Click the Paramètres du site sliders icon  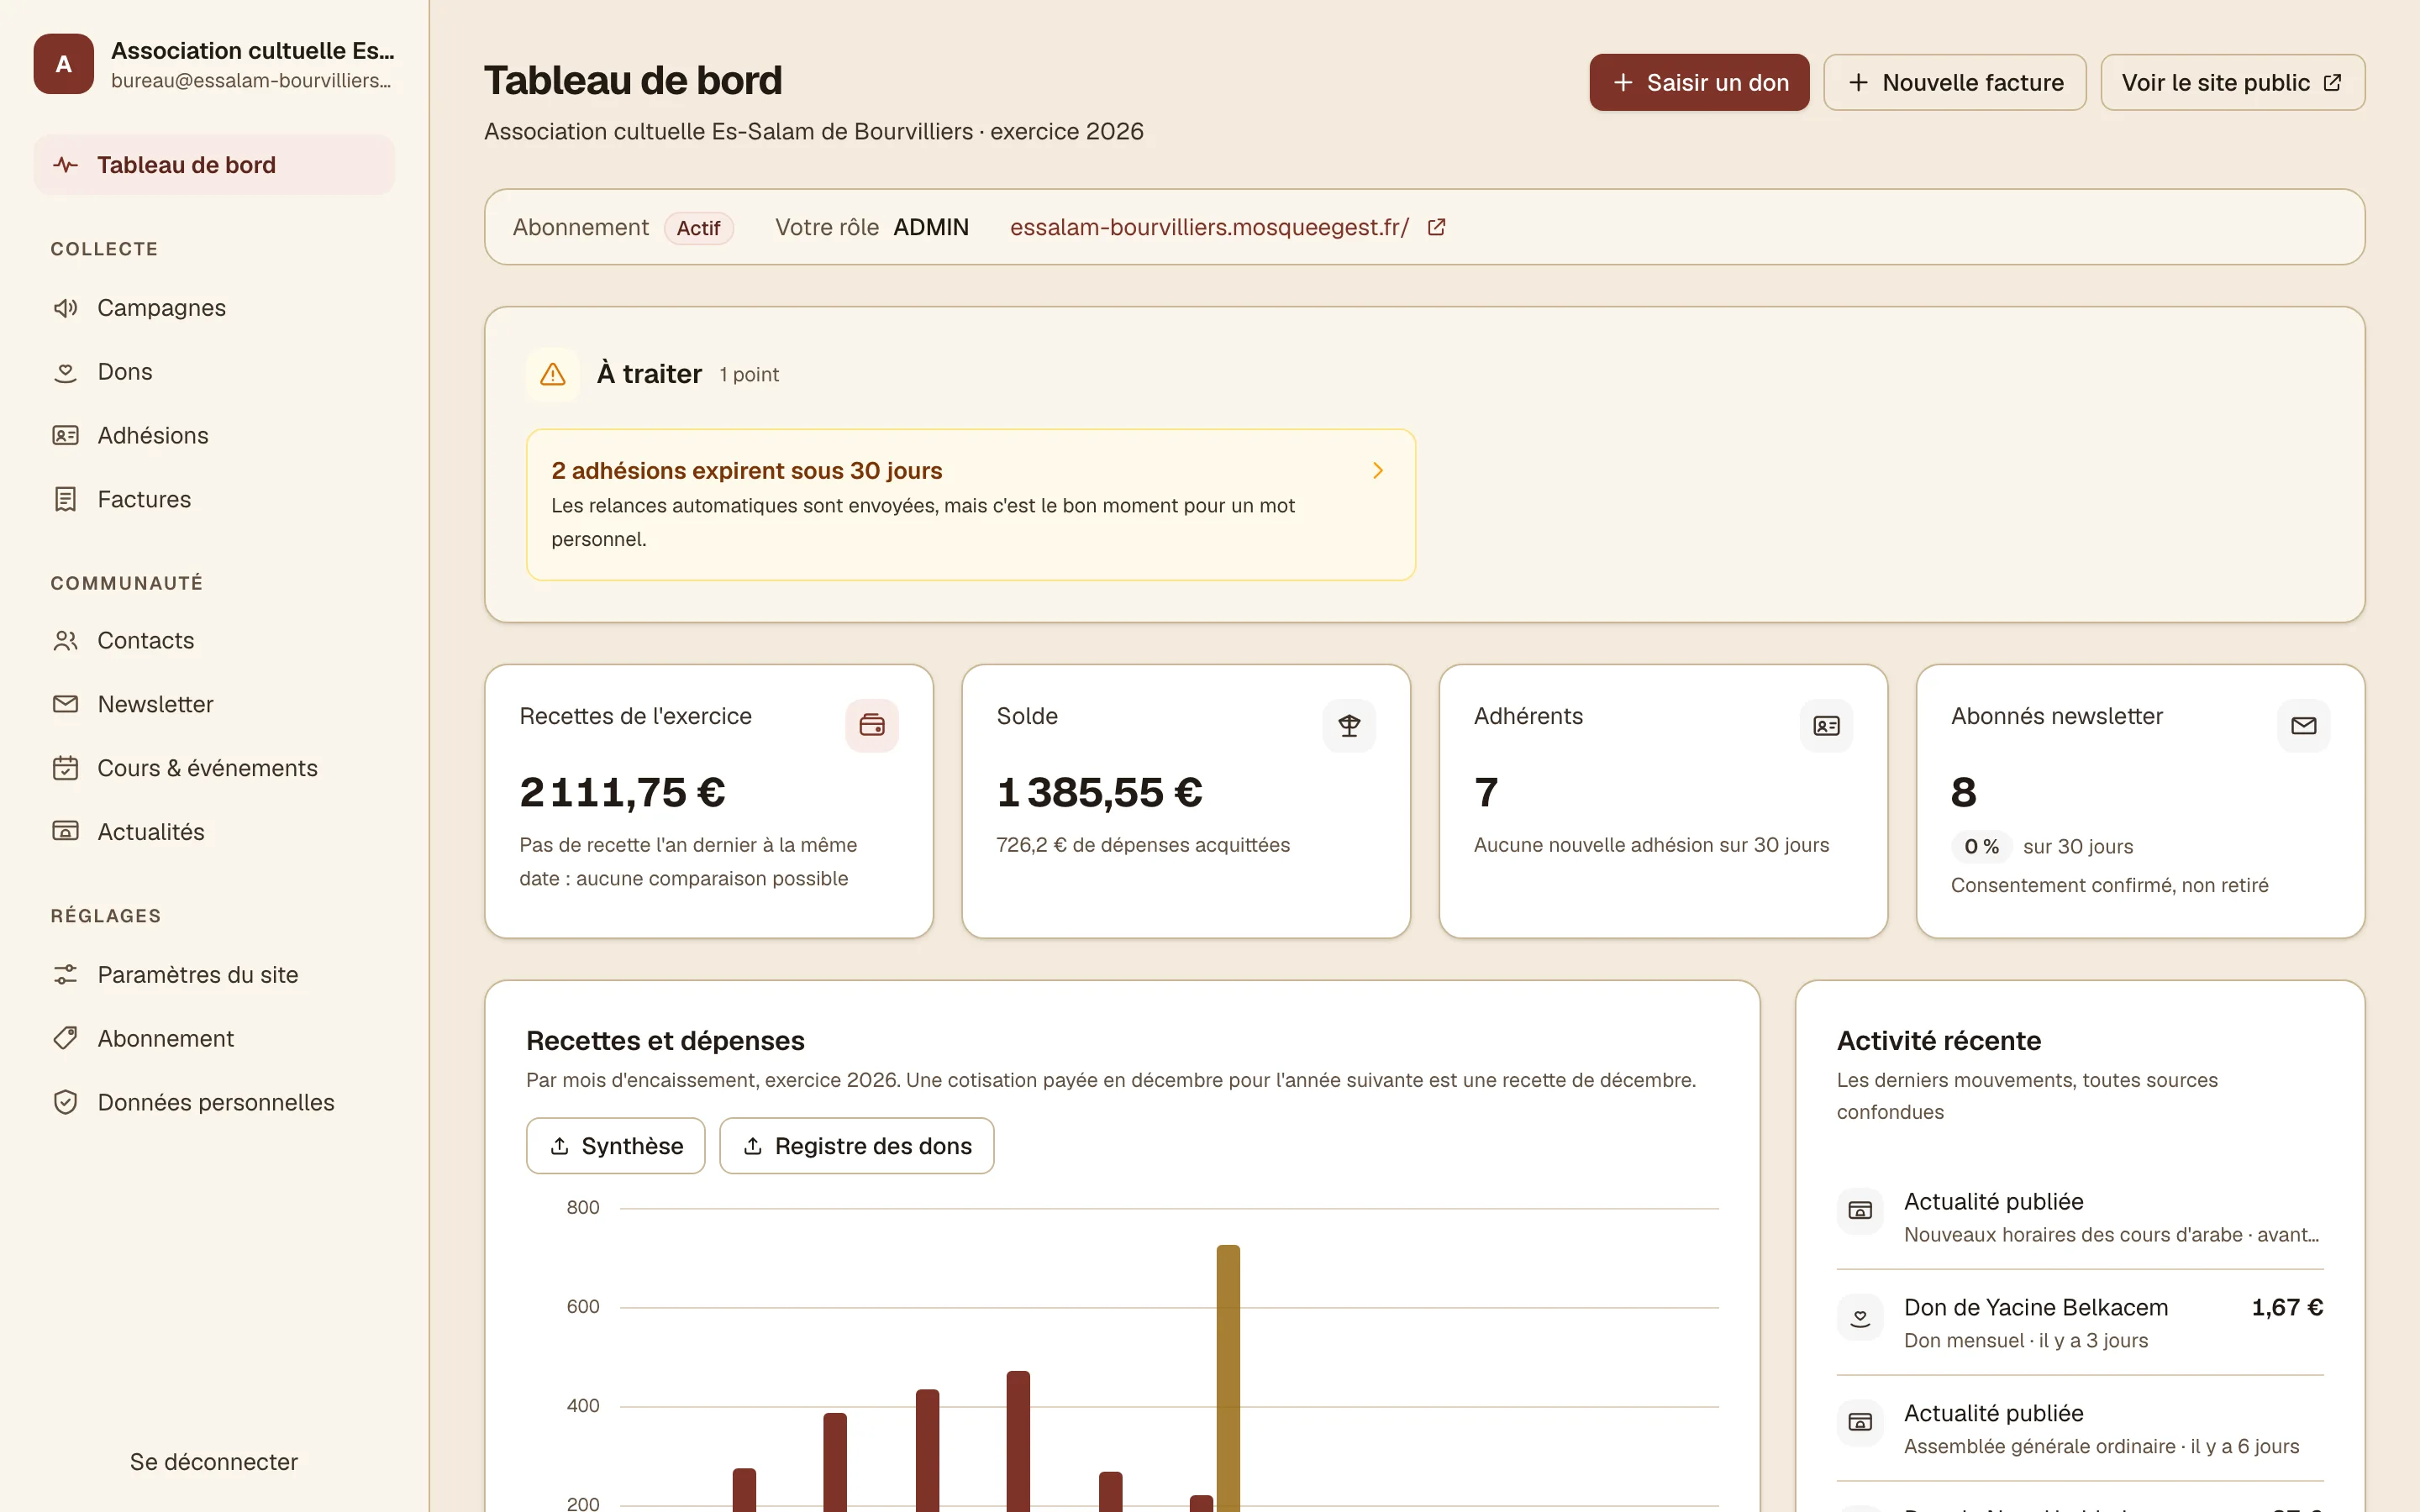(66, 975)
